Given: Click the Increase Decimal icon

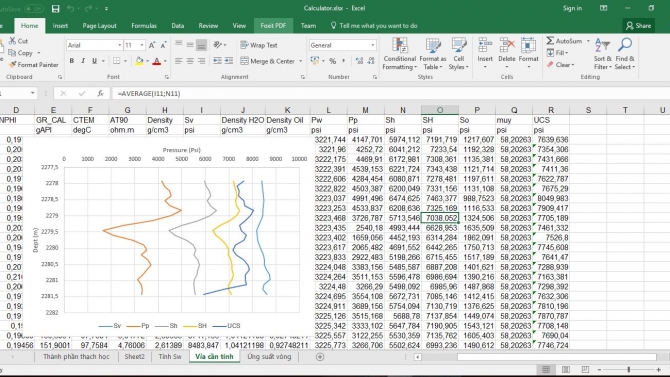Looking at the screenshot, I should coord(359,61).
